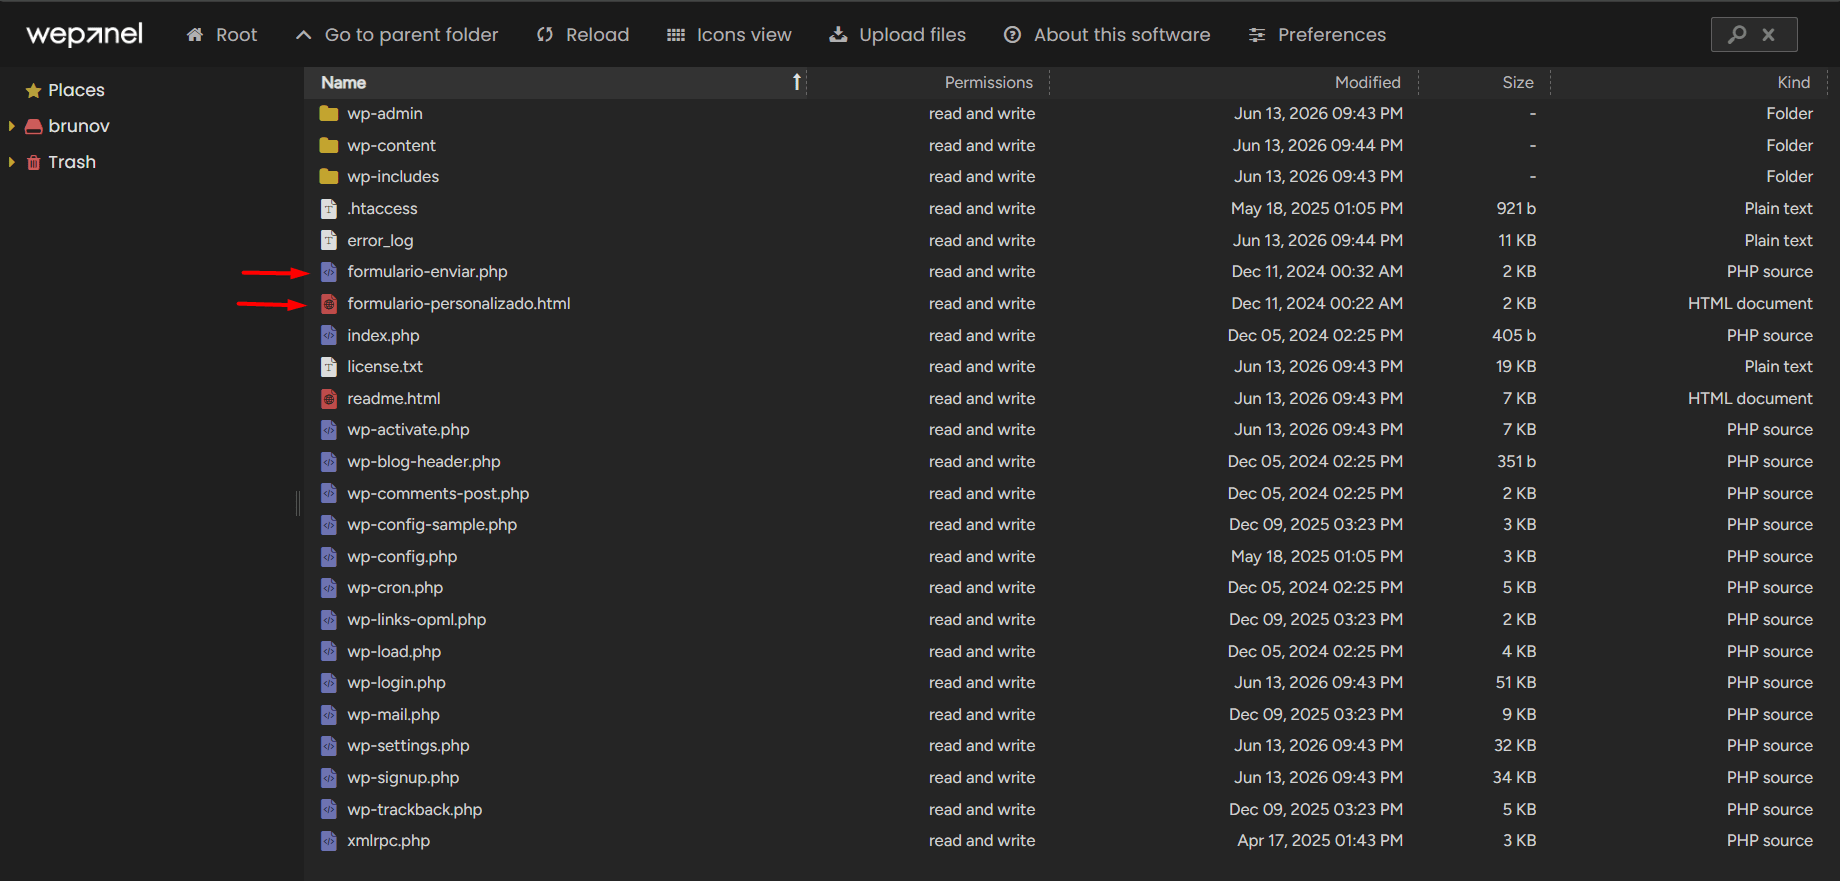Sort files by Name column header
Screen dimensions: 1840x881
tap(555, 82)
